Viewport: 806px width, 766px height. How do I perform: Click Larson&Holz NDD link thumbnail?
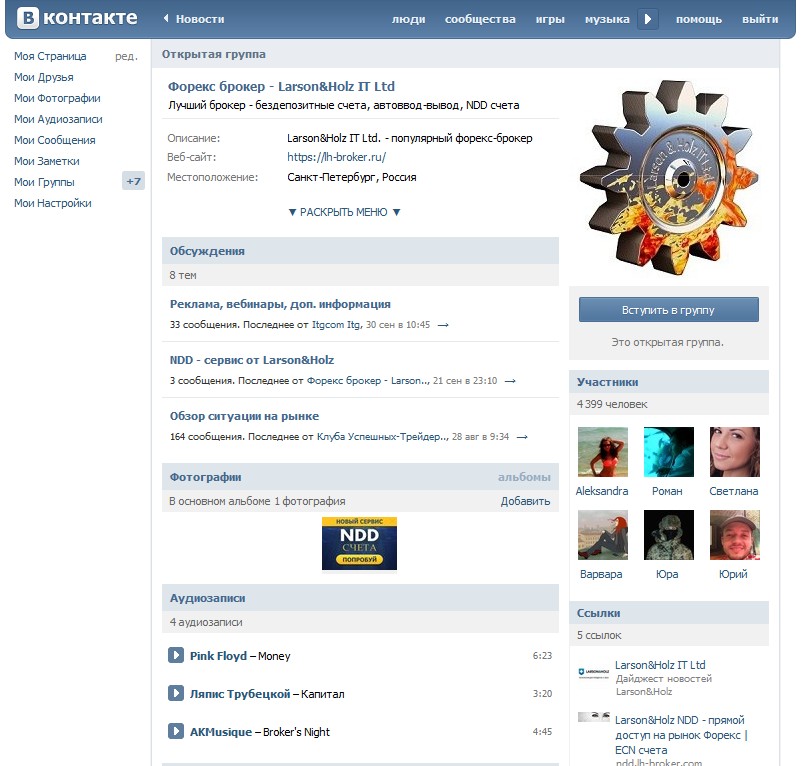[594, 717]
